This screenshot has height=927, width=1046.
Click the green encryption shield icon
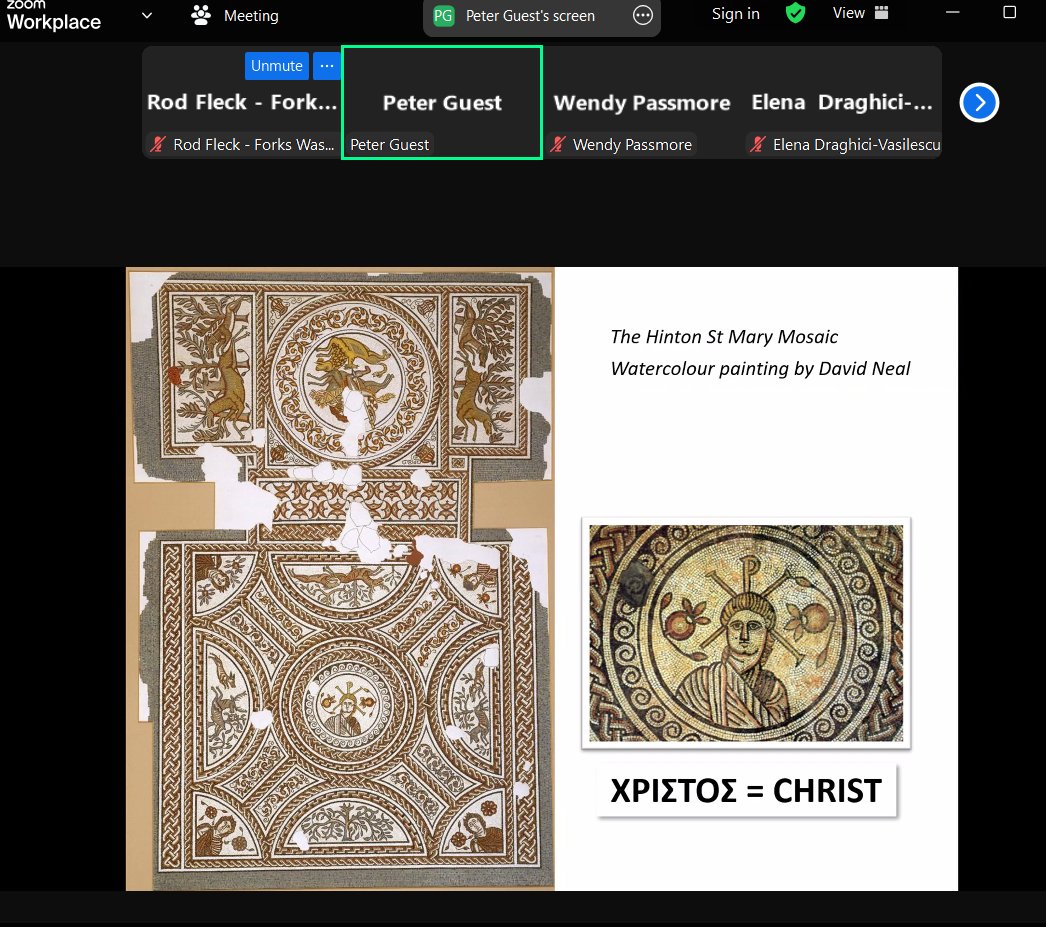[795, 13]
